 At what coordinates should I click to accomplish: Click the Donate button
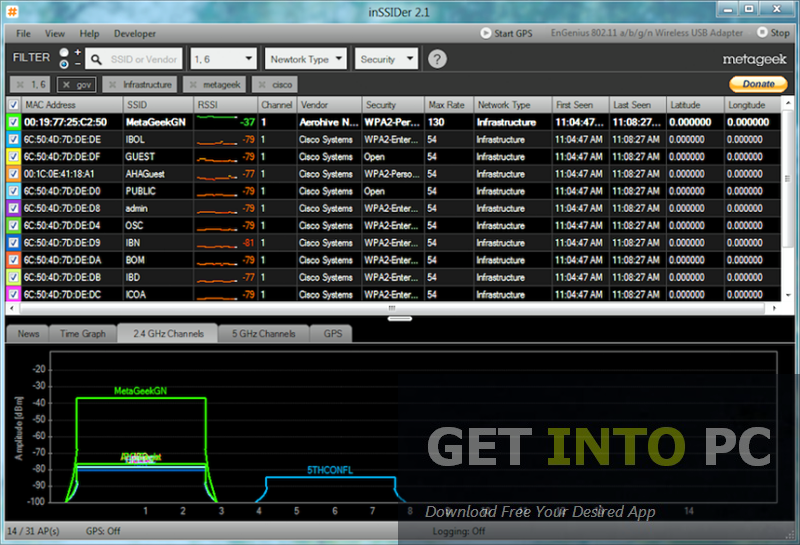coord(758,85)
